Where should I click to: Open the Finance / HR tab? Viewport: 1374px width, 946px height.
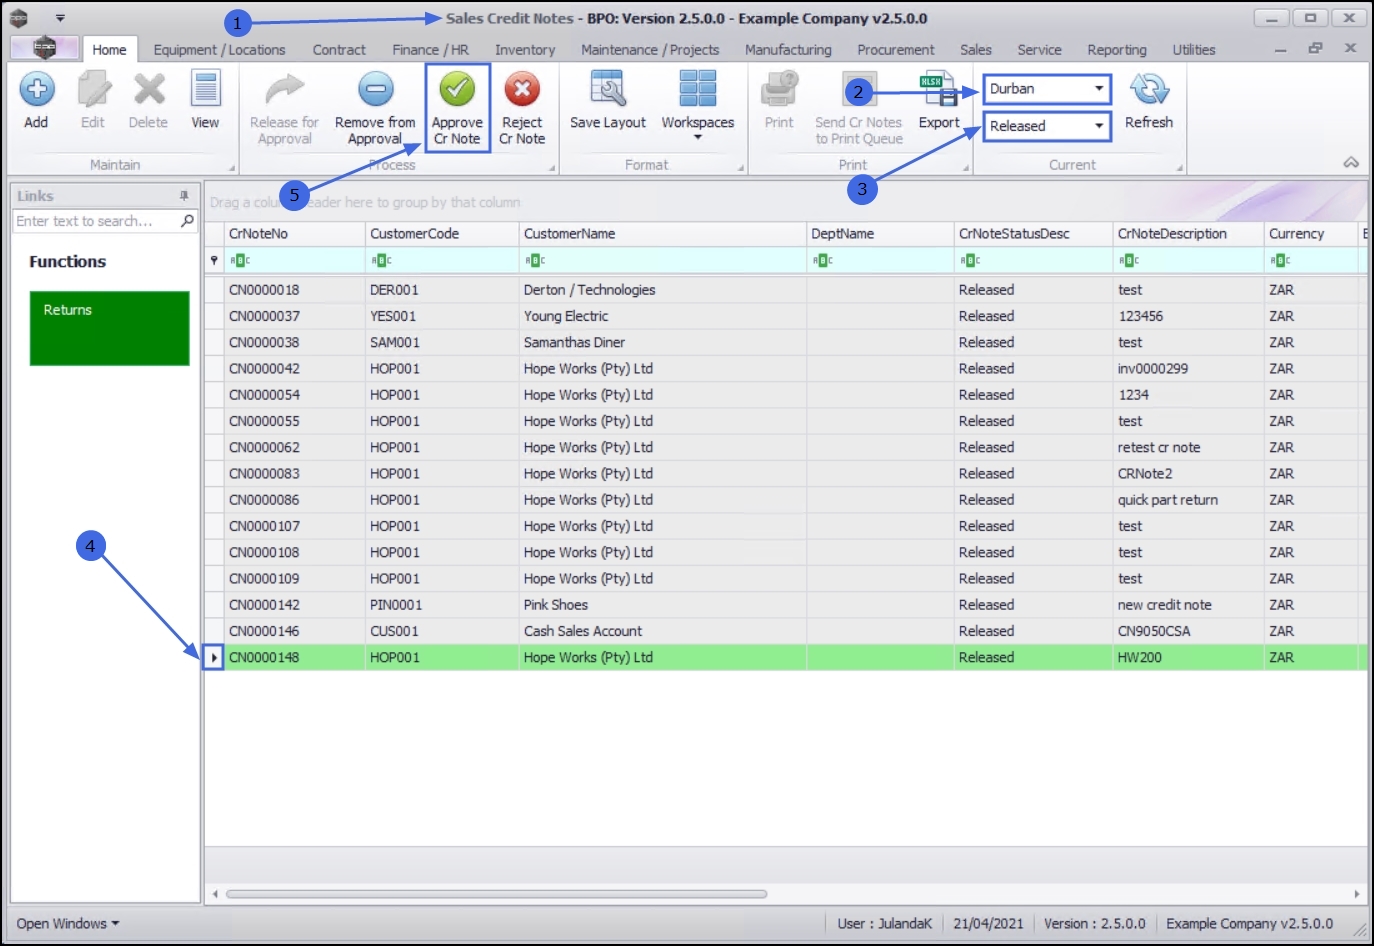pyautogui.click(x=430, y=50)
